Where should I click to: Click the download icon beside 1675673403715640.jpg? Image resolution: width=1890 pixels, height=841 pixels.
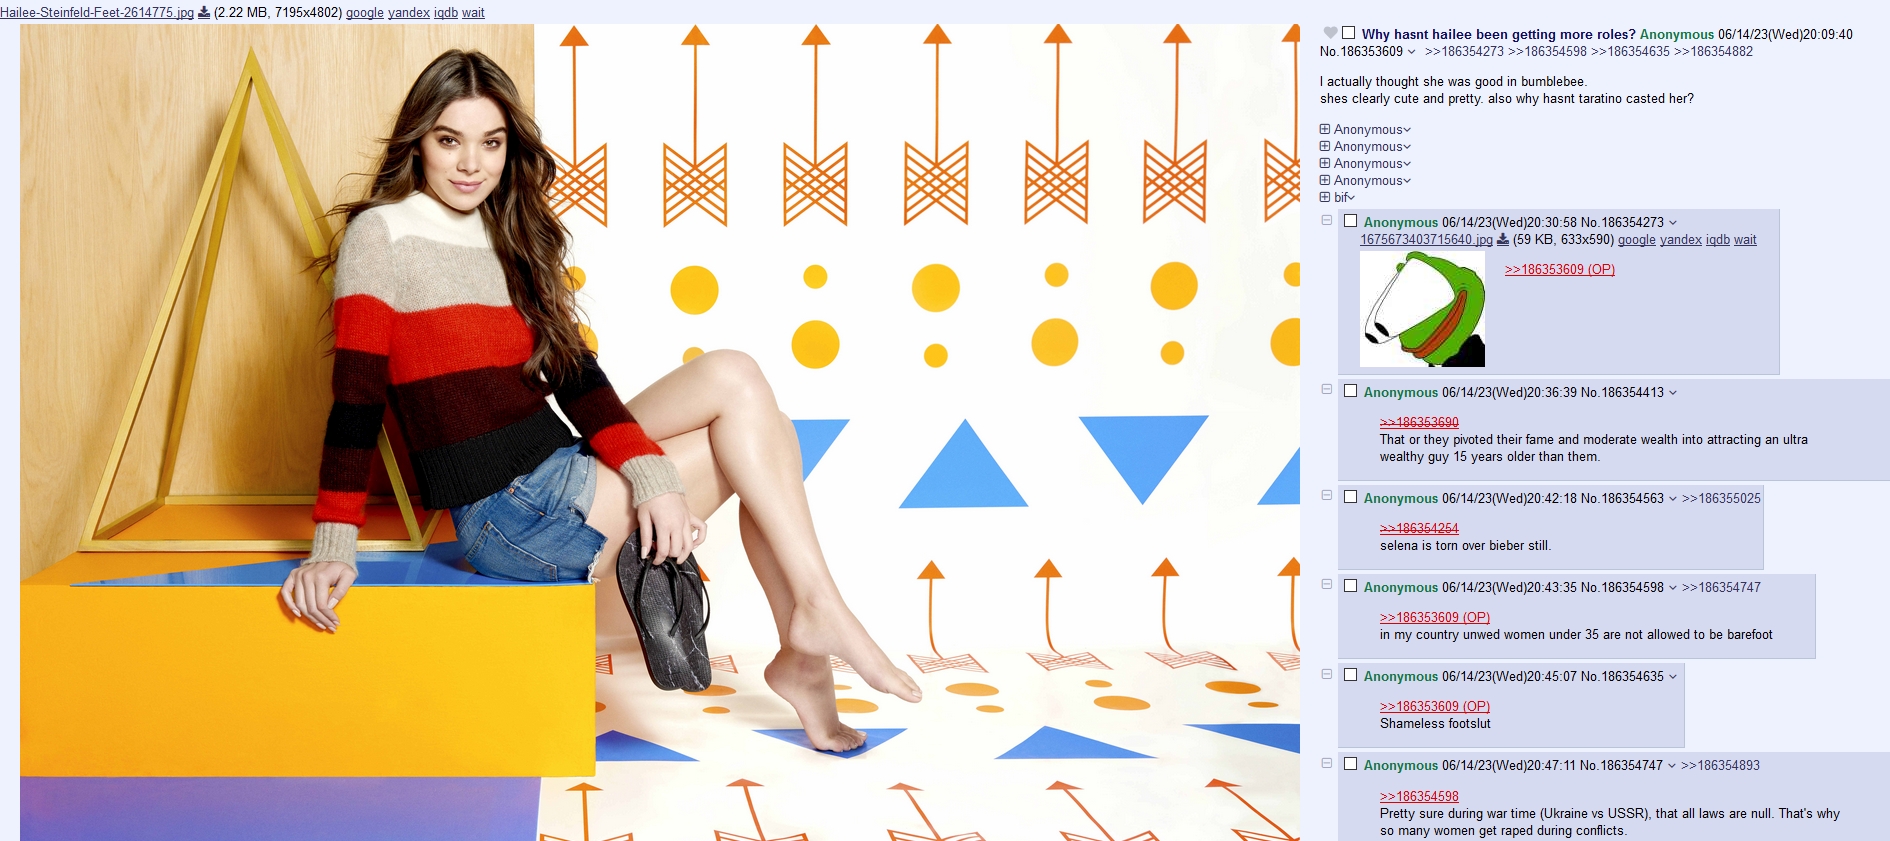[x=1502, y=240]
